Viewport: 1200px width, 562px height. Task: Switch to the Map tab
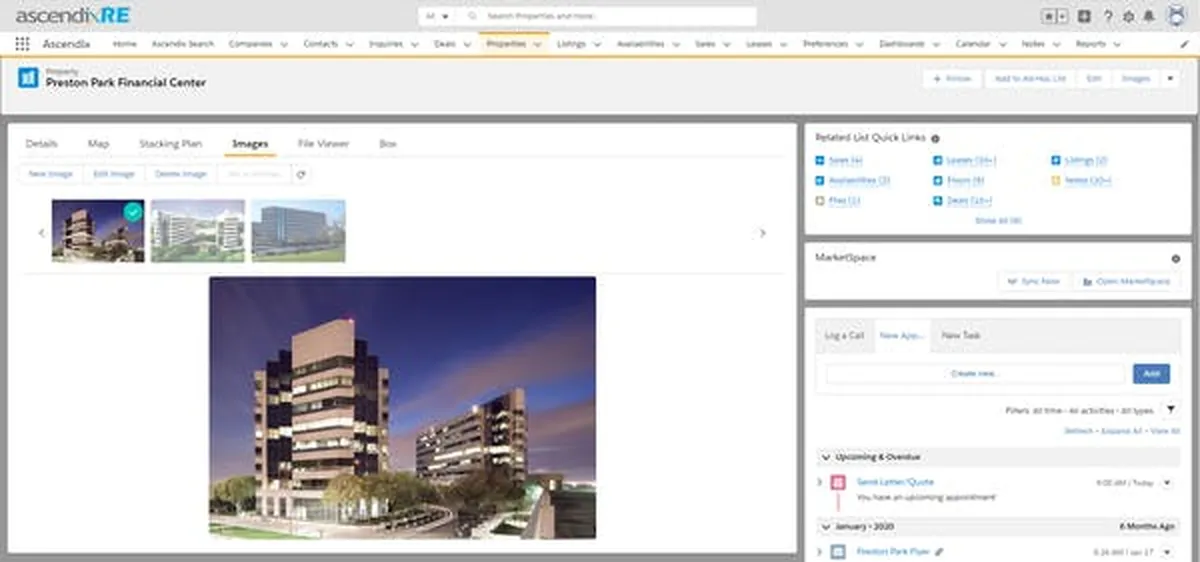98,144
